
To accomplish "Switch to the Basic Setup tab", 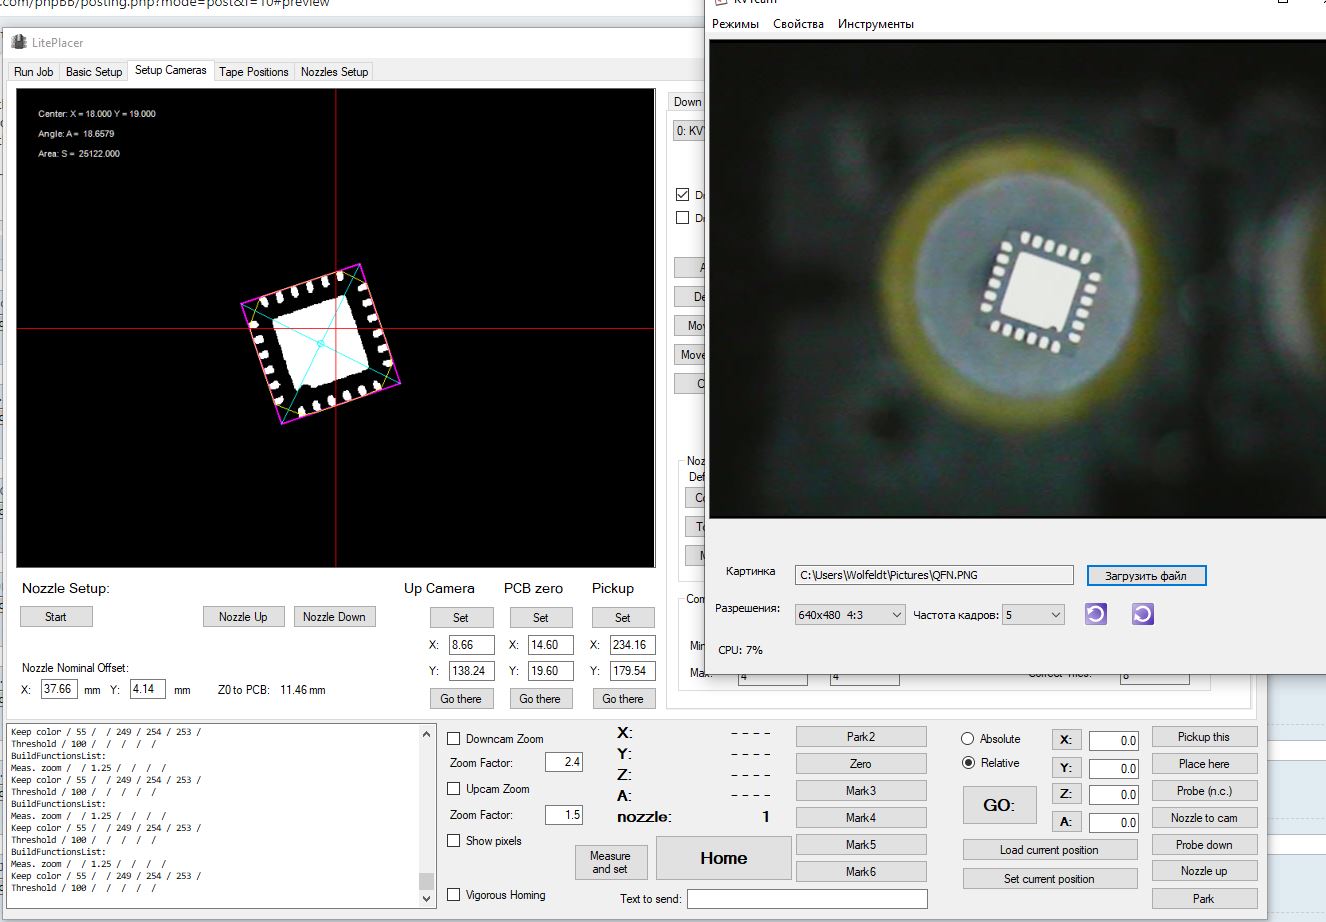I will click(94, 72).
